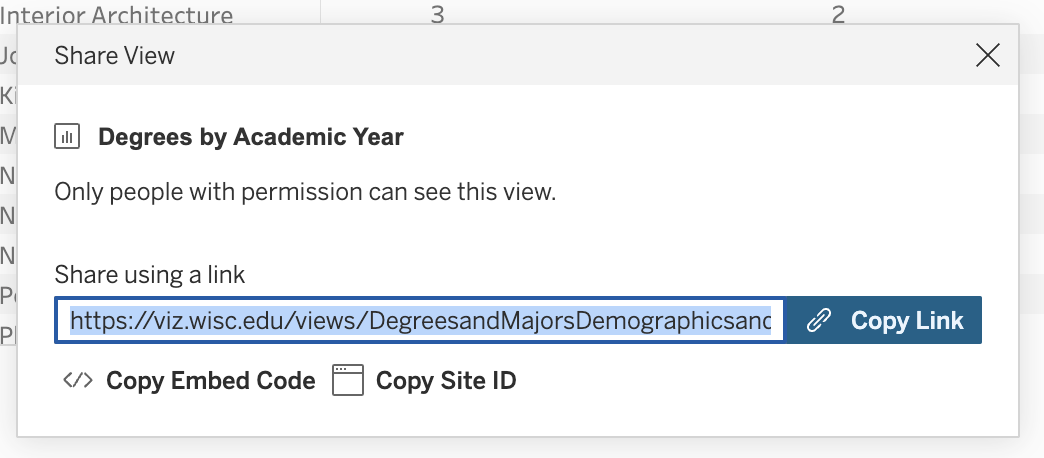The height and width of the screenshot is (458, 1044).
Task: Click the embed code brackets icon
Action: click(x=77, y=380)
